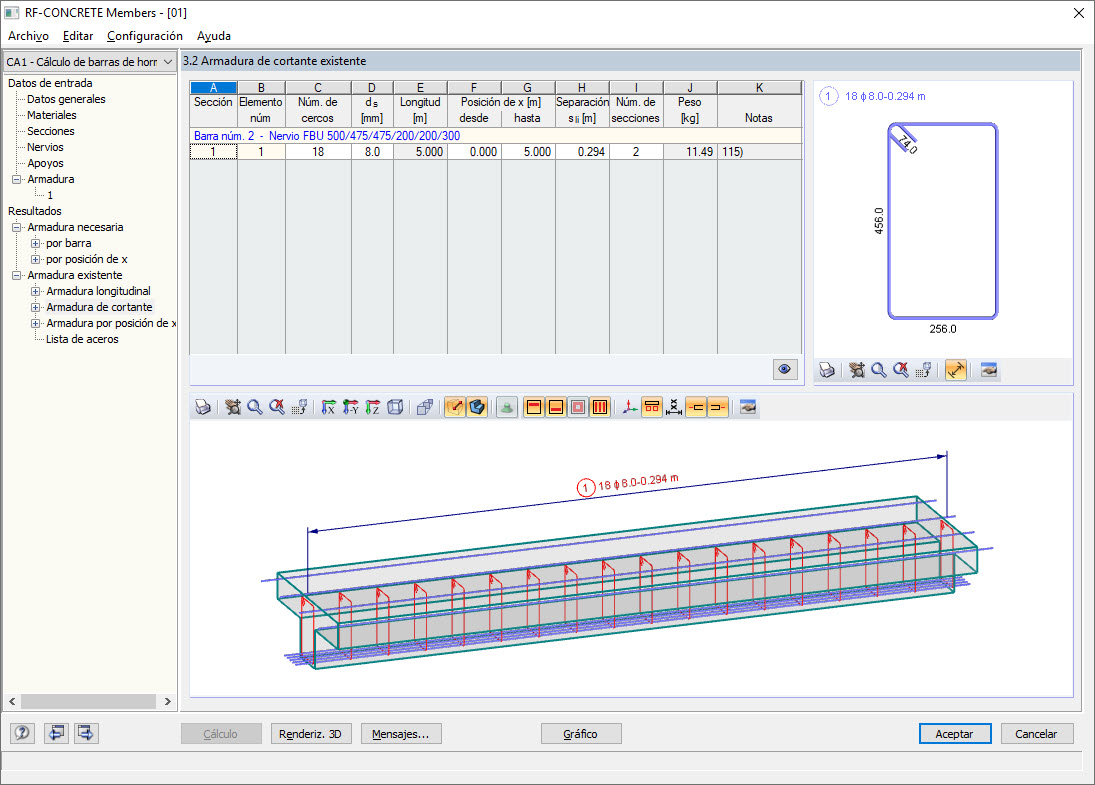Toggle stirrup (shear) reinforcement display
The image size is (1095, 785).
600,407
